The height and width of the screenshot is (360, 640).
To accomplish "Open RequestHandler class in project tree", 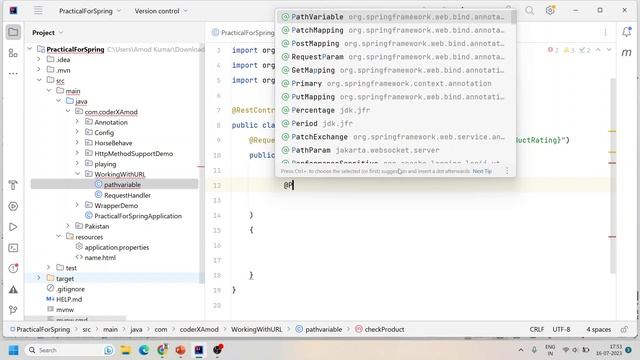I will [122, 195].
